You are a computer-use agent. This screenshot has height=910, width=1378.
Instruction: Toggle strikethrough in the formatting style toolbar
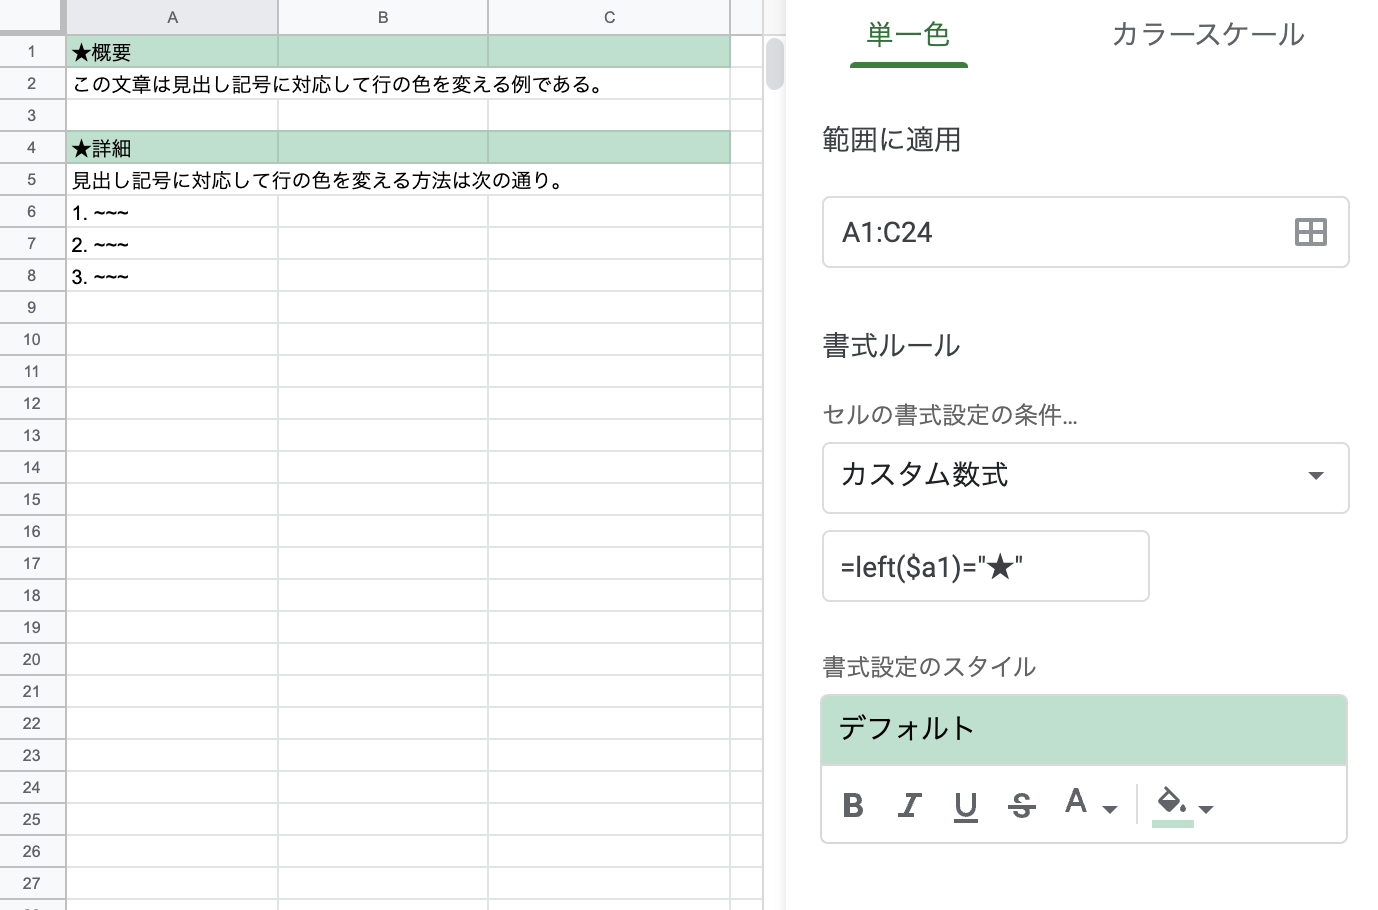[x=1021, y=805]
